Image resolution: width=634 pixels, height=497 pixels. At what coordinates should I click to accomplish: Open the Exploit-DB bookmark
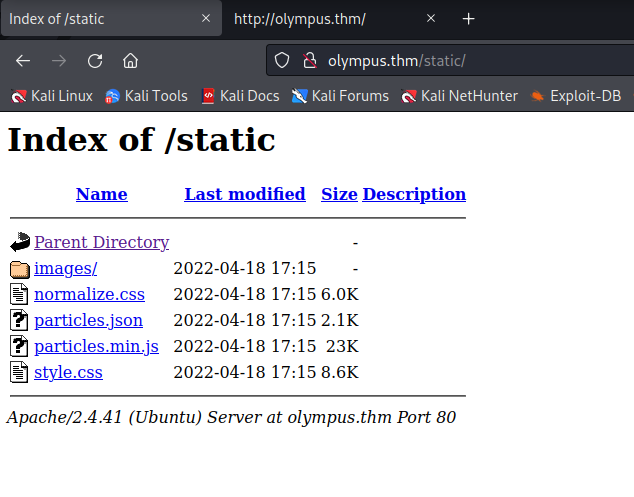click(x=575, y=96)
